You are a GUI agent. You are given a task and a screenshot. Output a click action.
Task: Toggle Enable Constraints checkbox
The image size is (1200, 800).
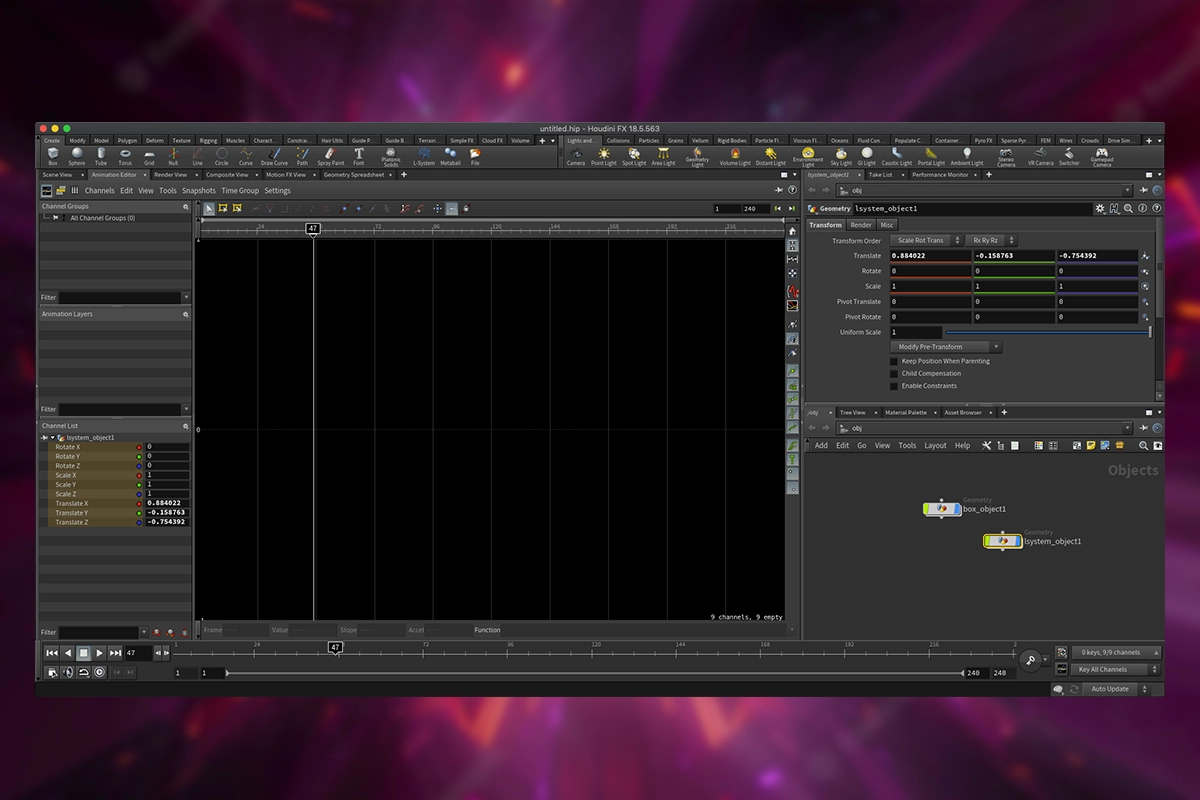click(x=894, y=386)
